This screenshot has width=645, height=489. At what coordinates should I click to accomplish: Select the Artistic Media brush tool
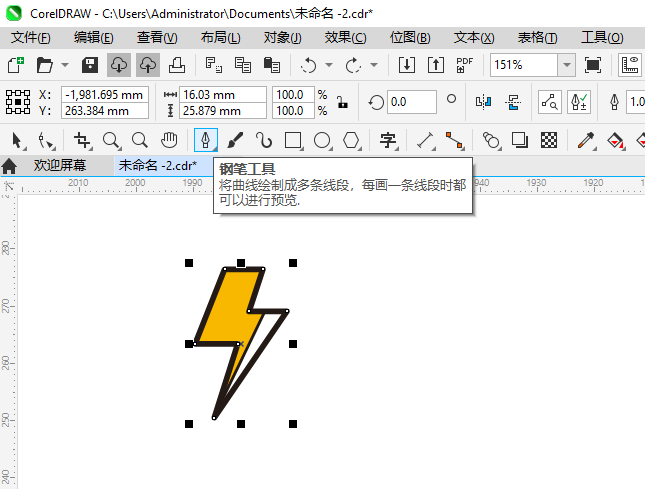coord(235,140)
